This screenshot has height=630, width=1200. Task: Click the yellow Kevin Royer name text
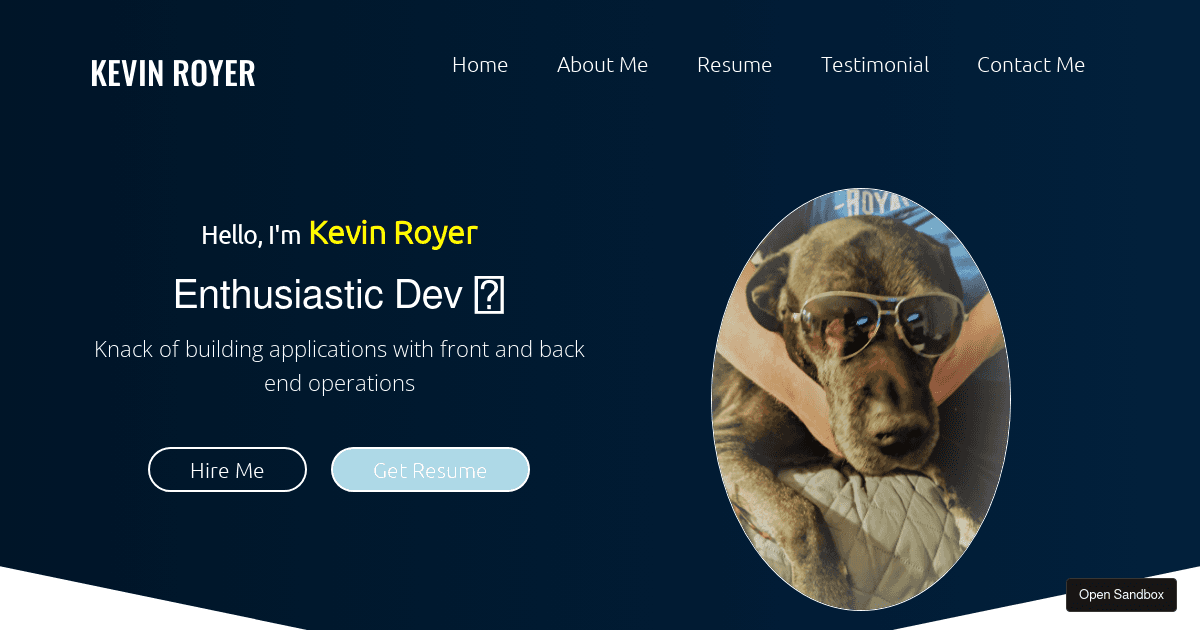(393, 233)
